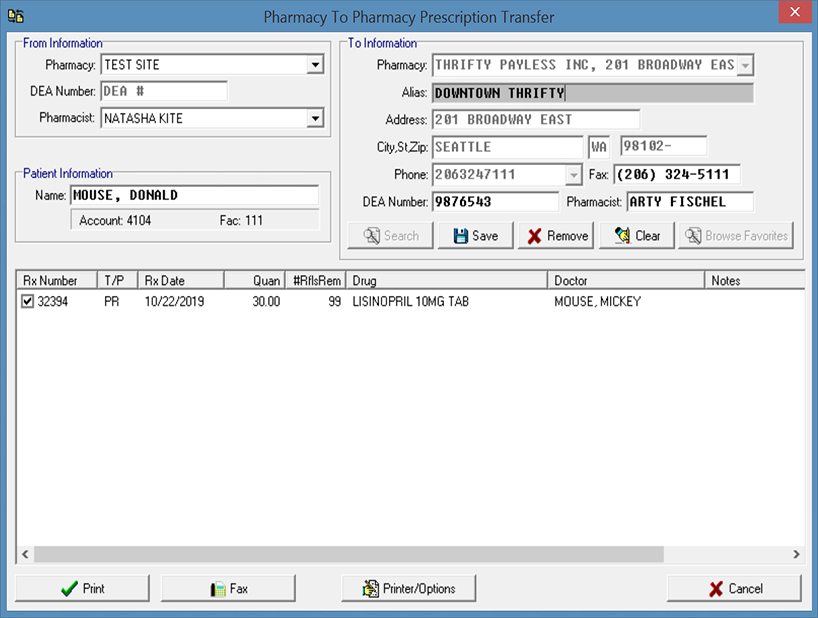Click the right scroll arrow
This screenshot has height=618, width=818.
click(x=796, y=554)
